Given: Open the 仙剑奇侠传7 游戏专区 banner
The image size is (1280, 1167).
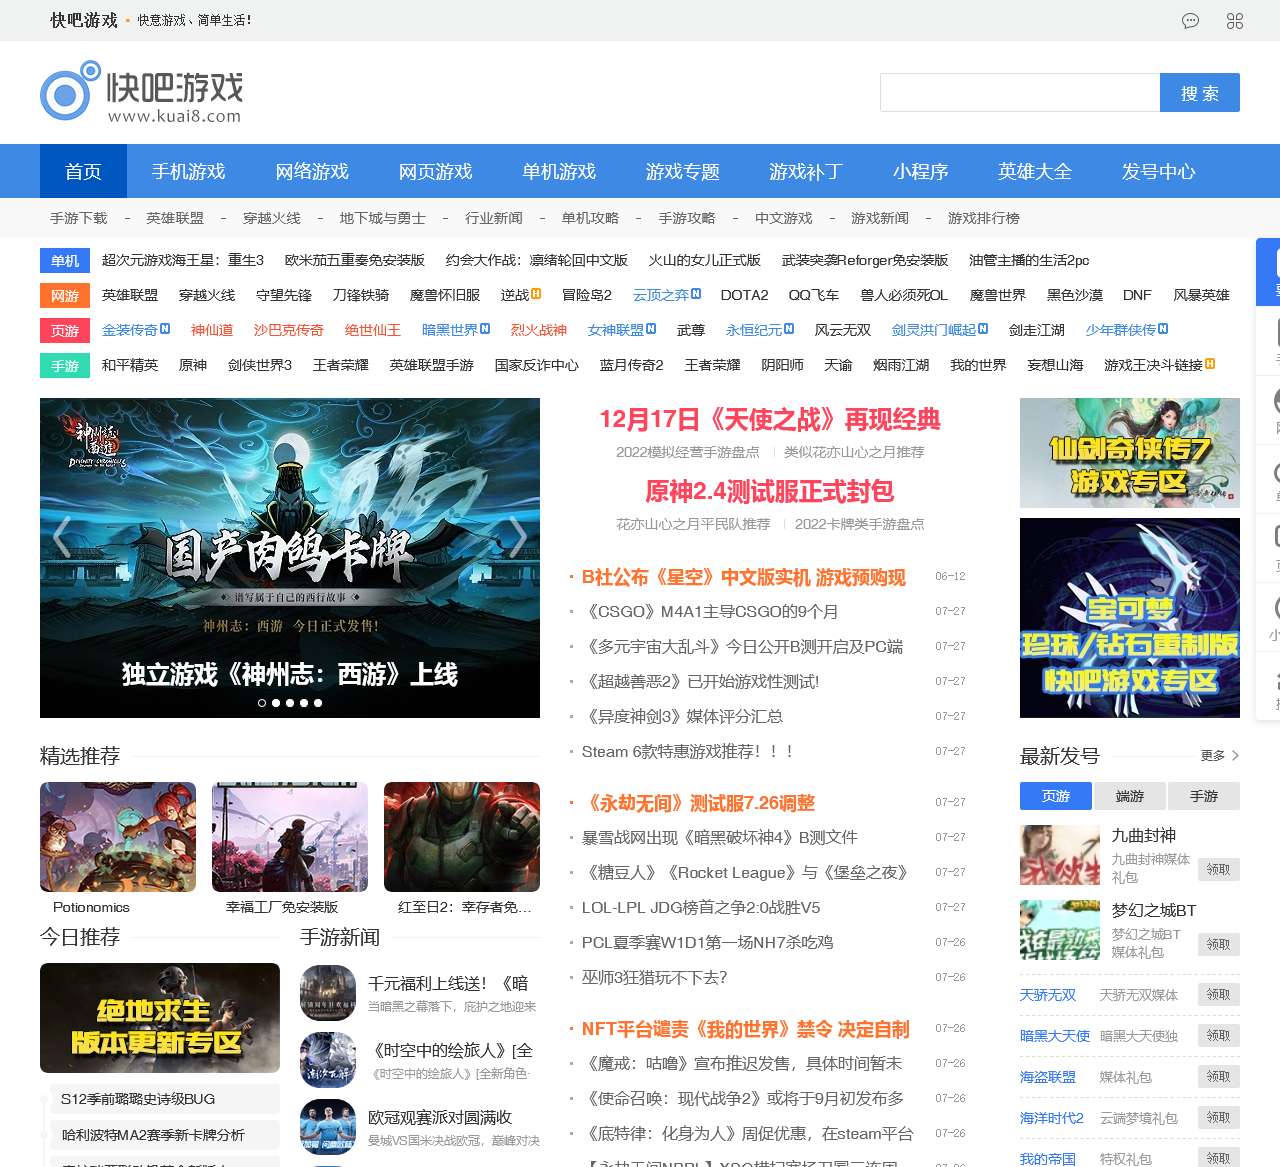Looking at the screenshot, I should 1130,453.
